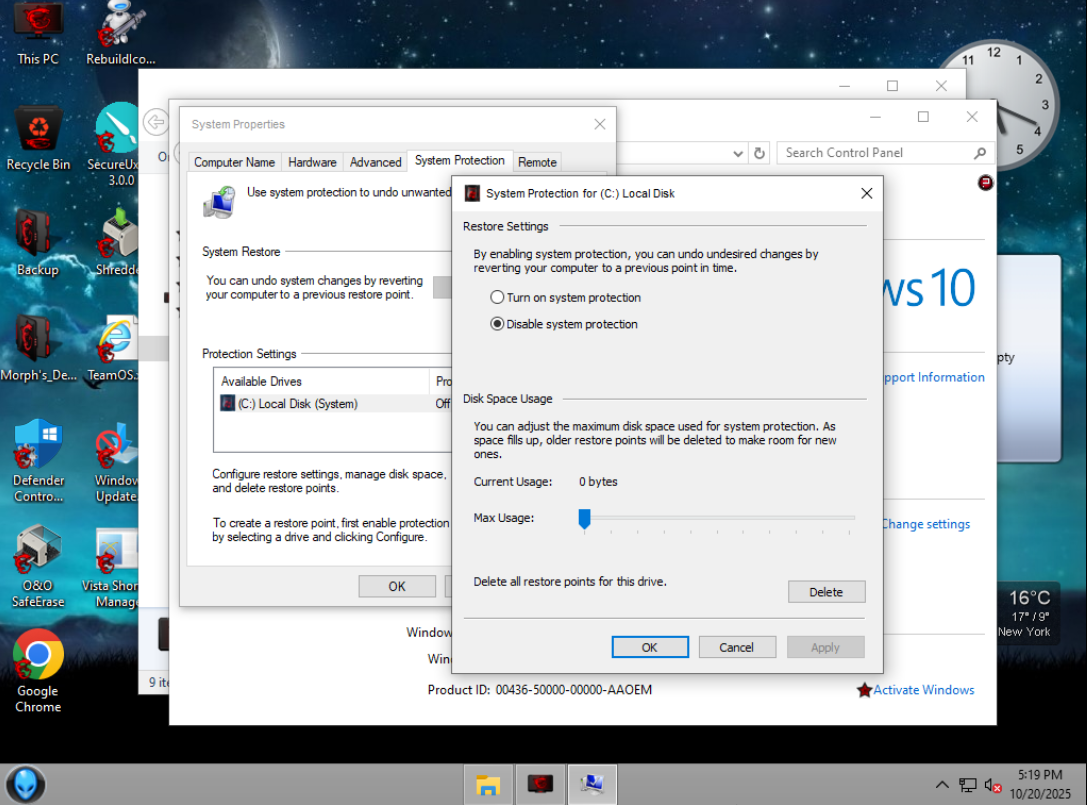Switch to the Remote tab
Viewport: 1087px width, 805px height.
537,162
